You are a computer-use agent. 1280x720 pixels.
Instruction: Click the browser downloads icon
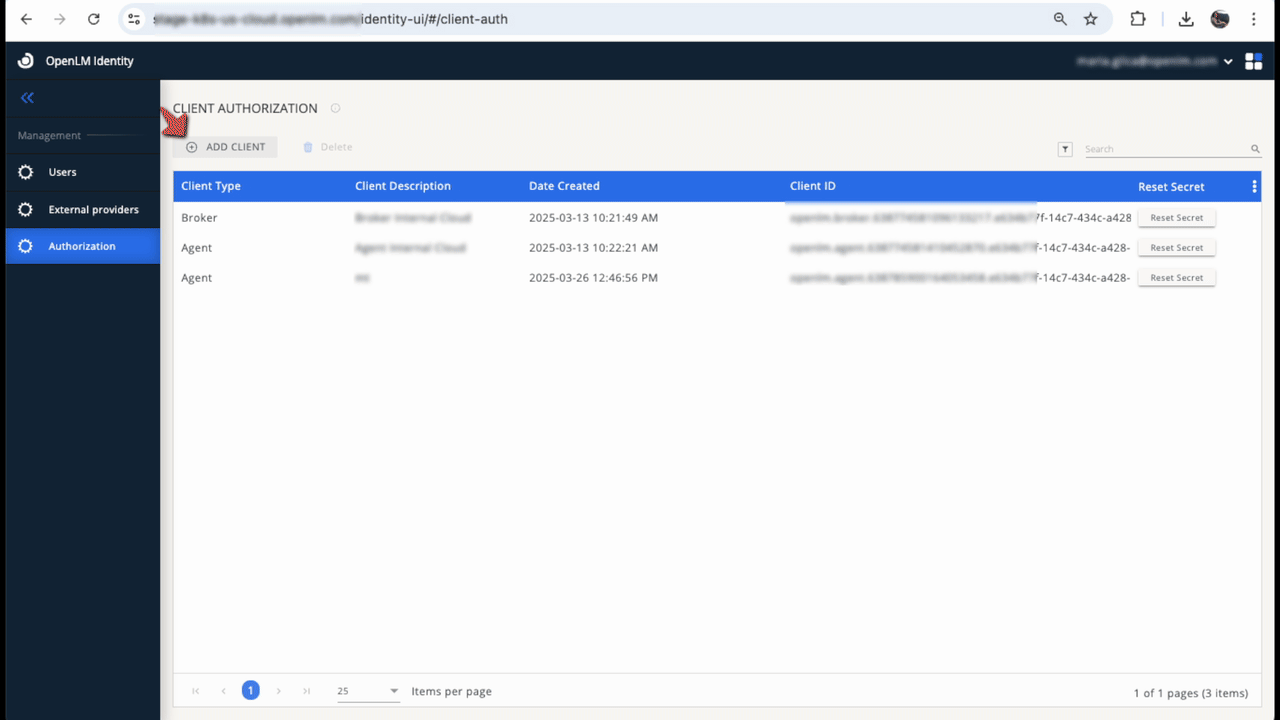(1186, 18)
